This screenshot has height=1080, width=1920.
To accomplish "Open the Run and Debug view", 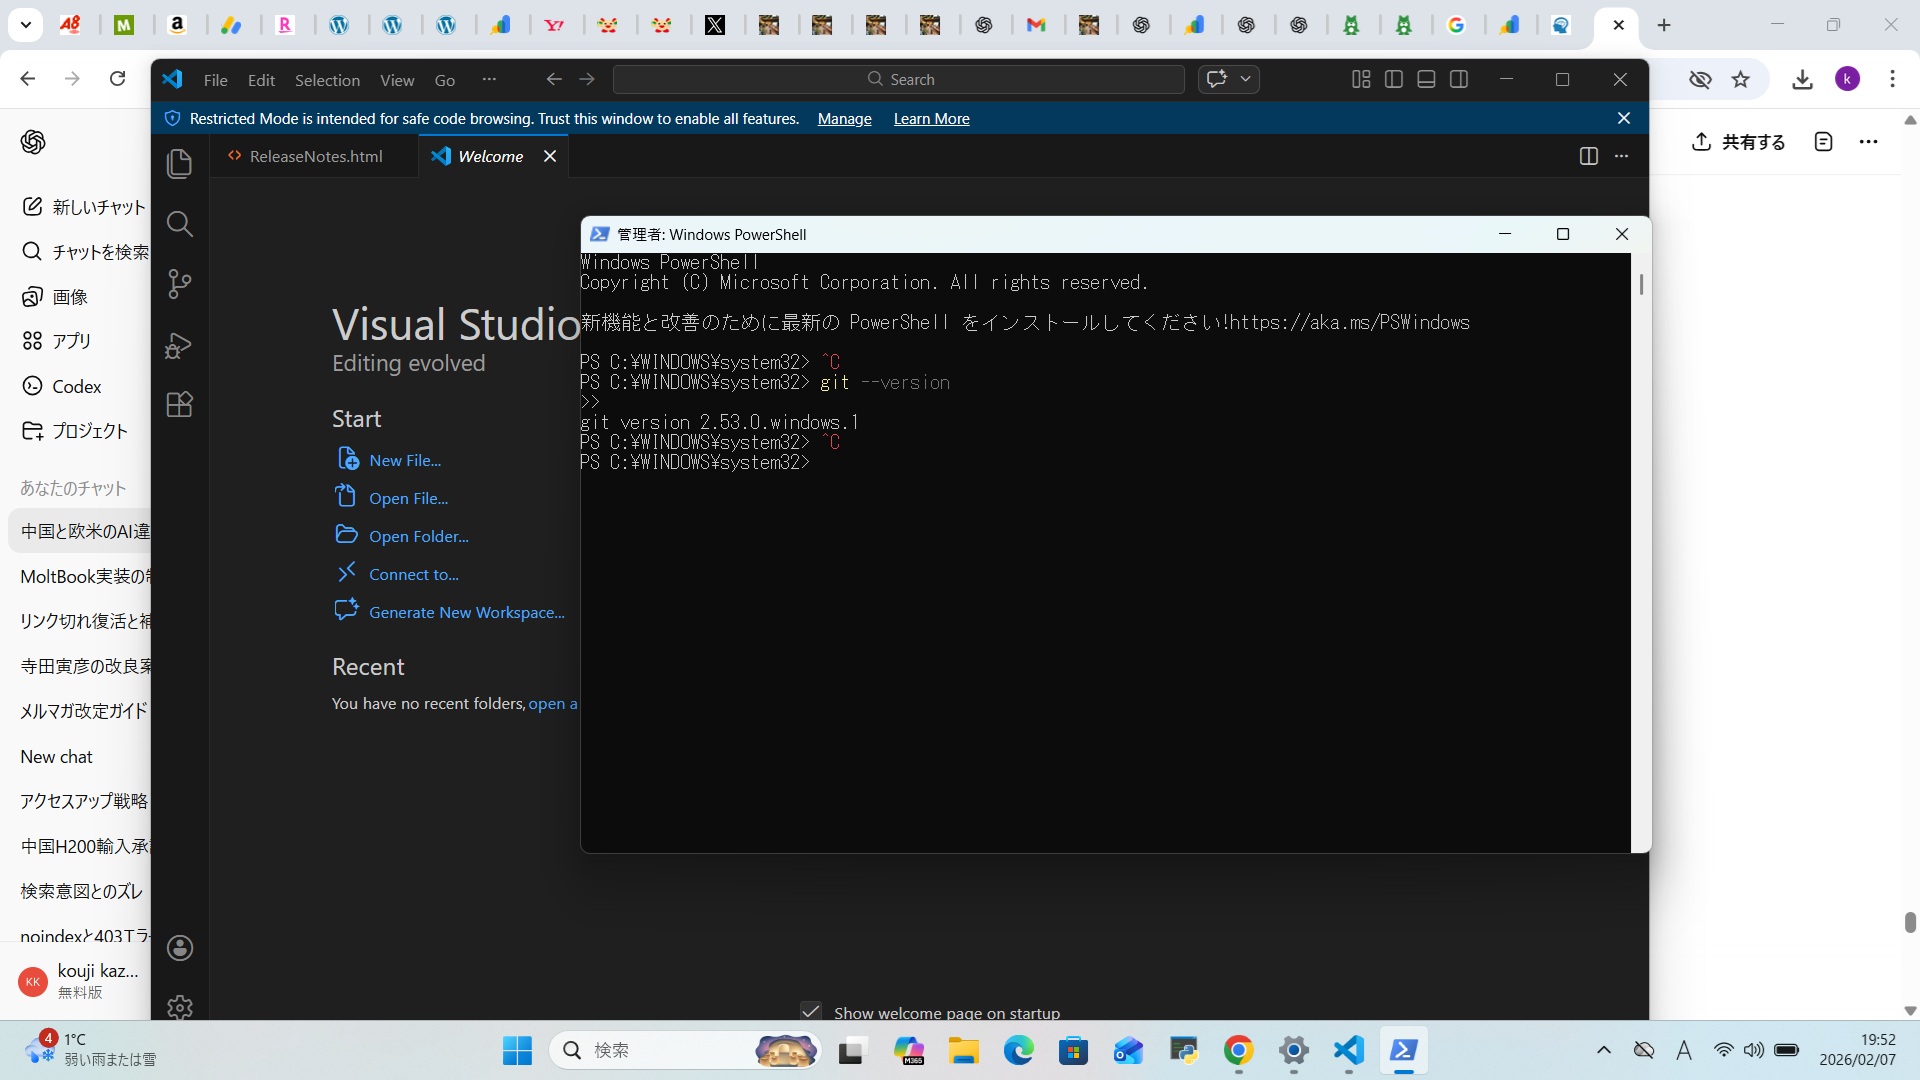I will click(180, 345).
